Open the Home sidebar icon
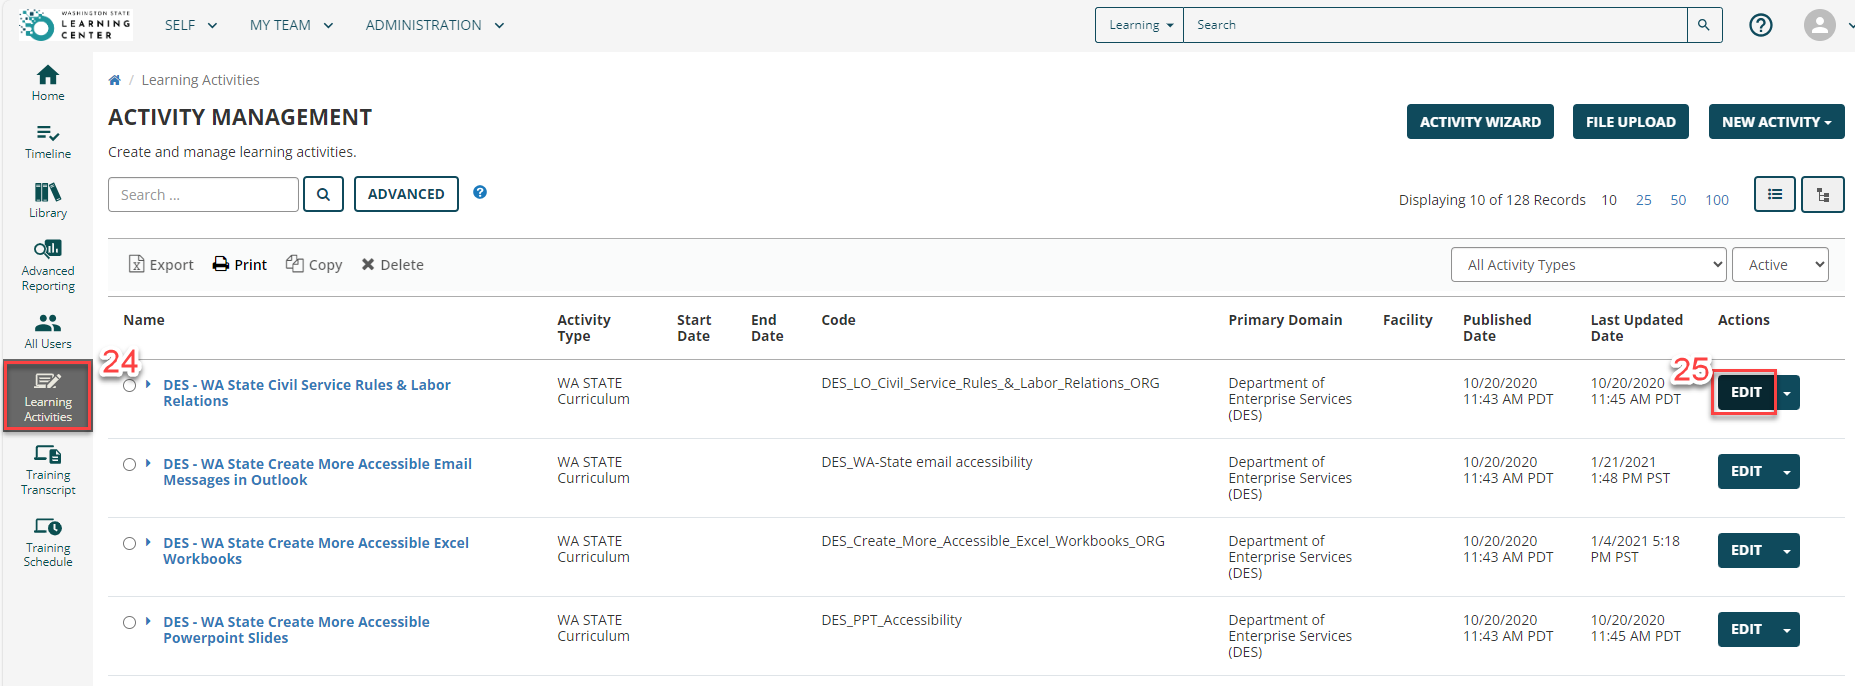 click(x=48, y=83)
